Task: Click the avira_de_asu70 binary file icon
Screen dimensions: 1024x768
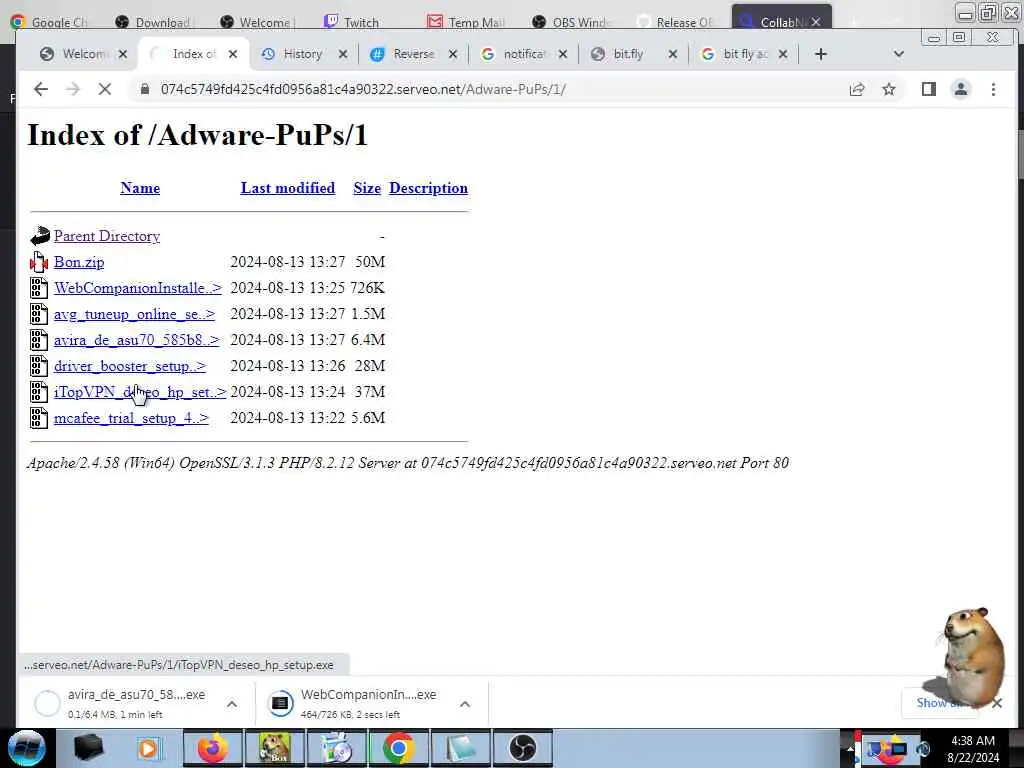Action: [x=39, y=340]
